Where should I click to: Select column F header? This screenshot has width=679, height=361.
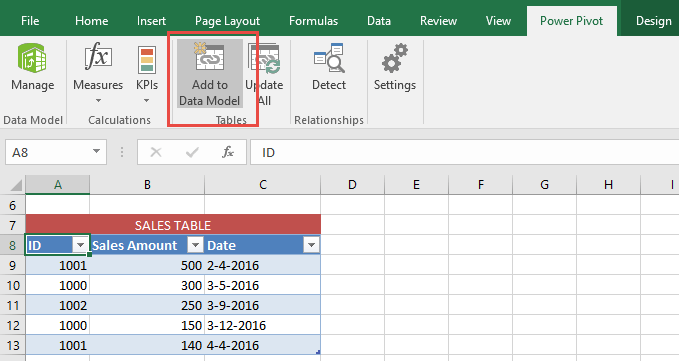[x=481, y=185]
